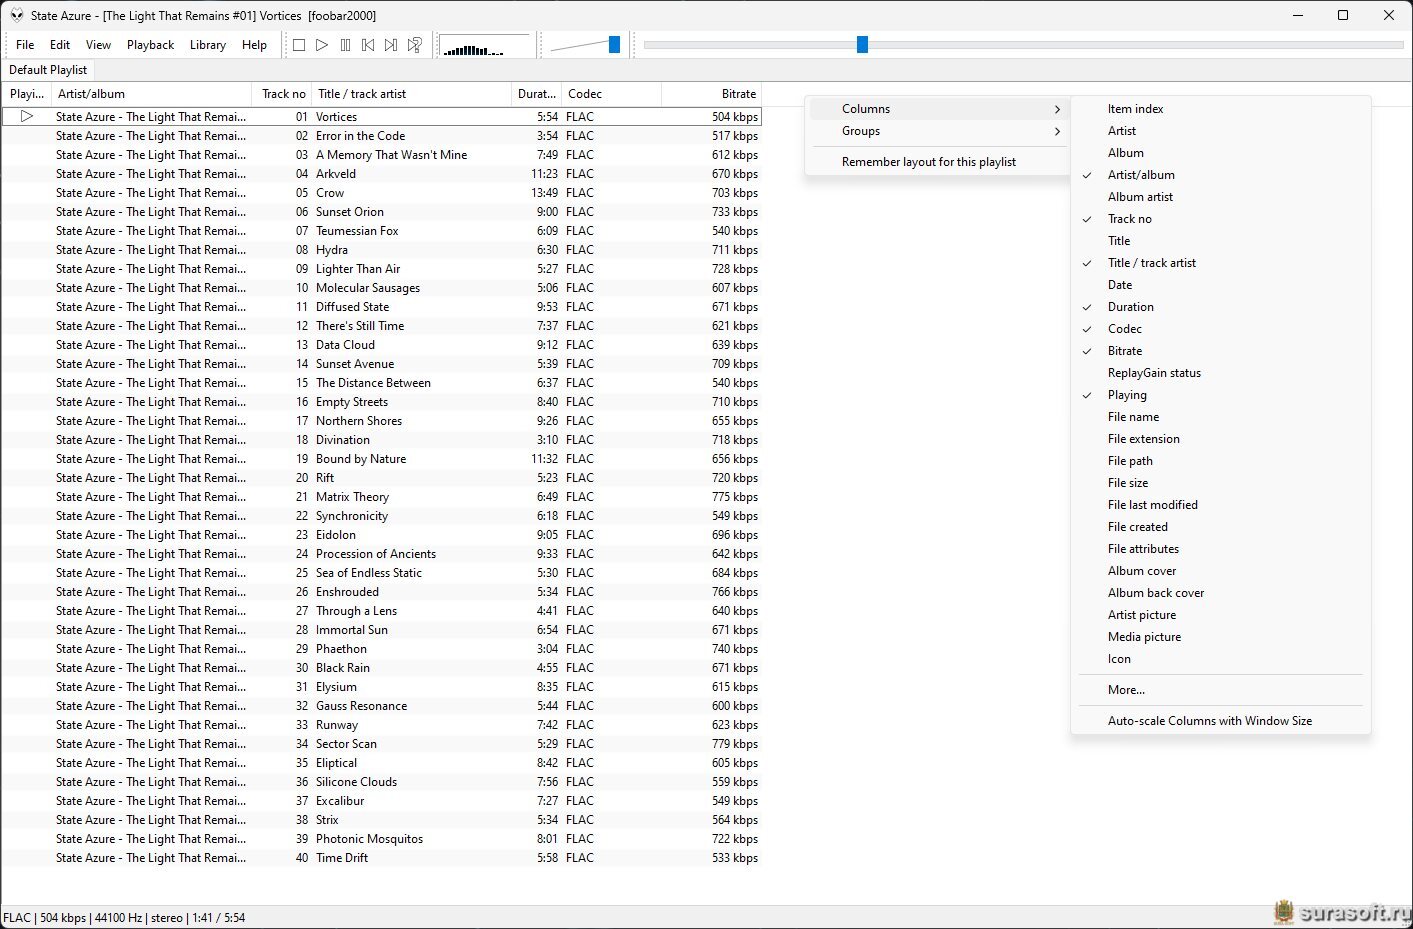Viewport: 1413px width, 929px height.
Task: Open the View menu
Action: (98, 45)
